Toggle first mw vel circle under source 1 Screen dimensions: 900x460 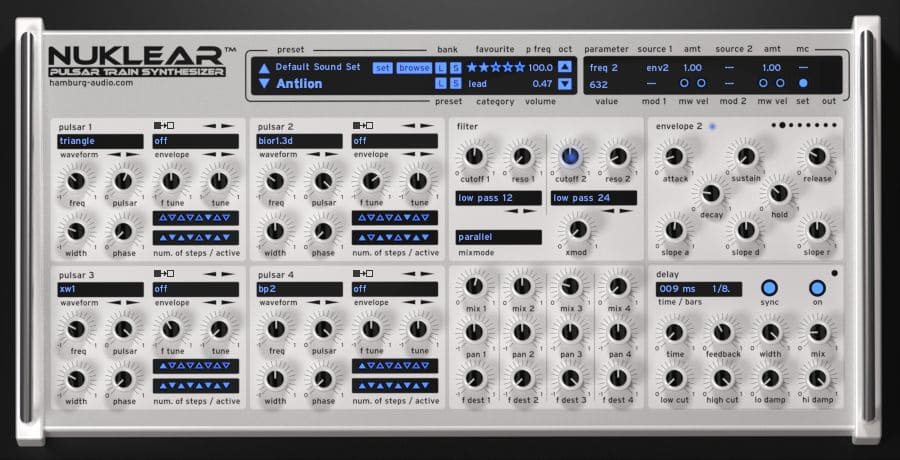tap(684, 83)
